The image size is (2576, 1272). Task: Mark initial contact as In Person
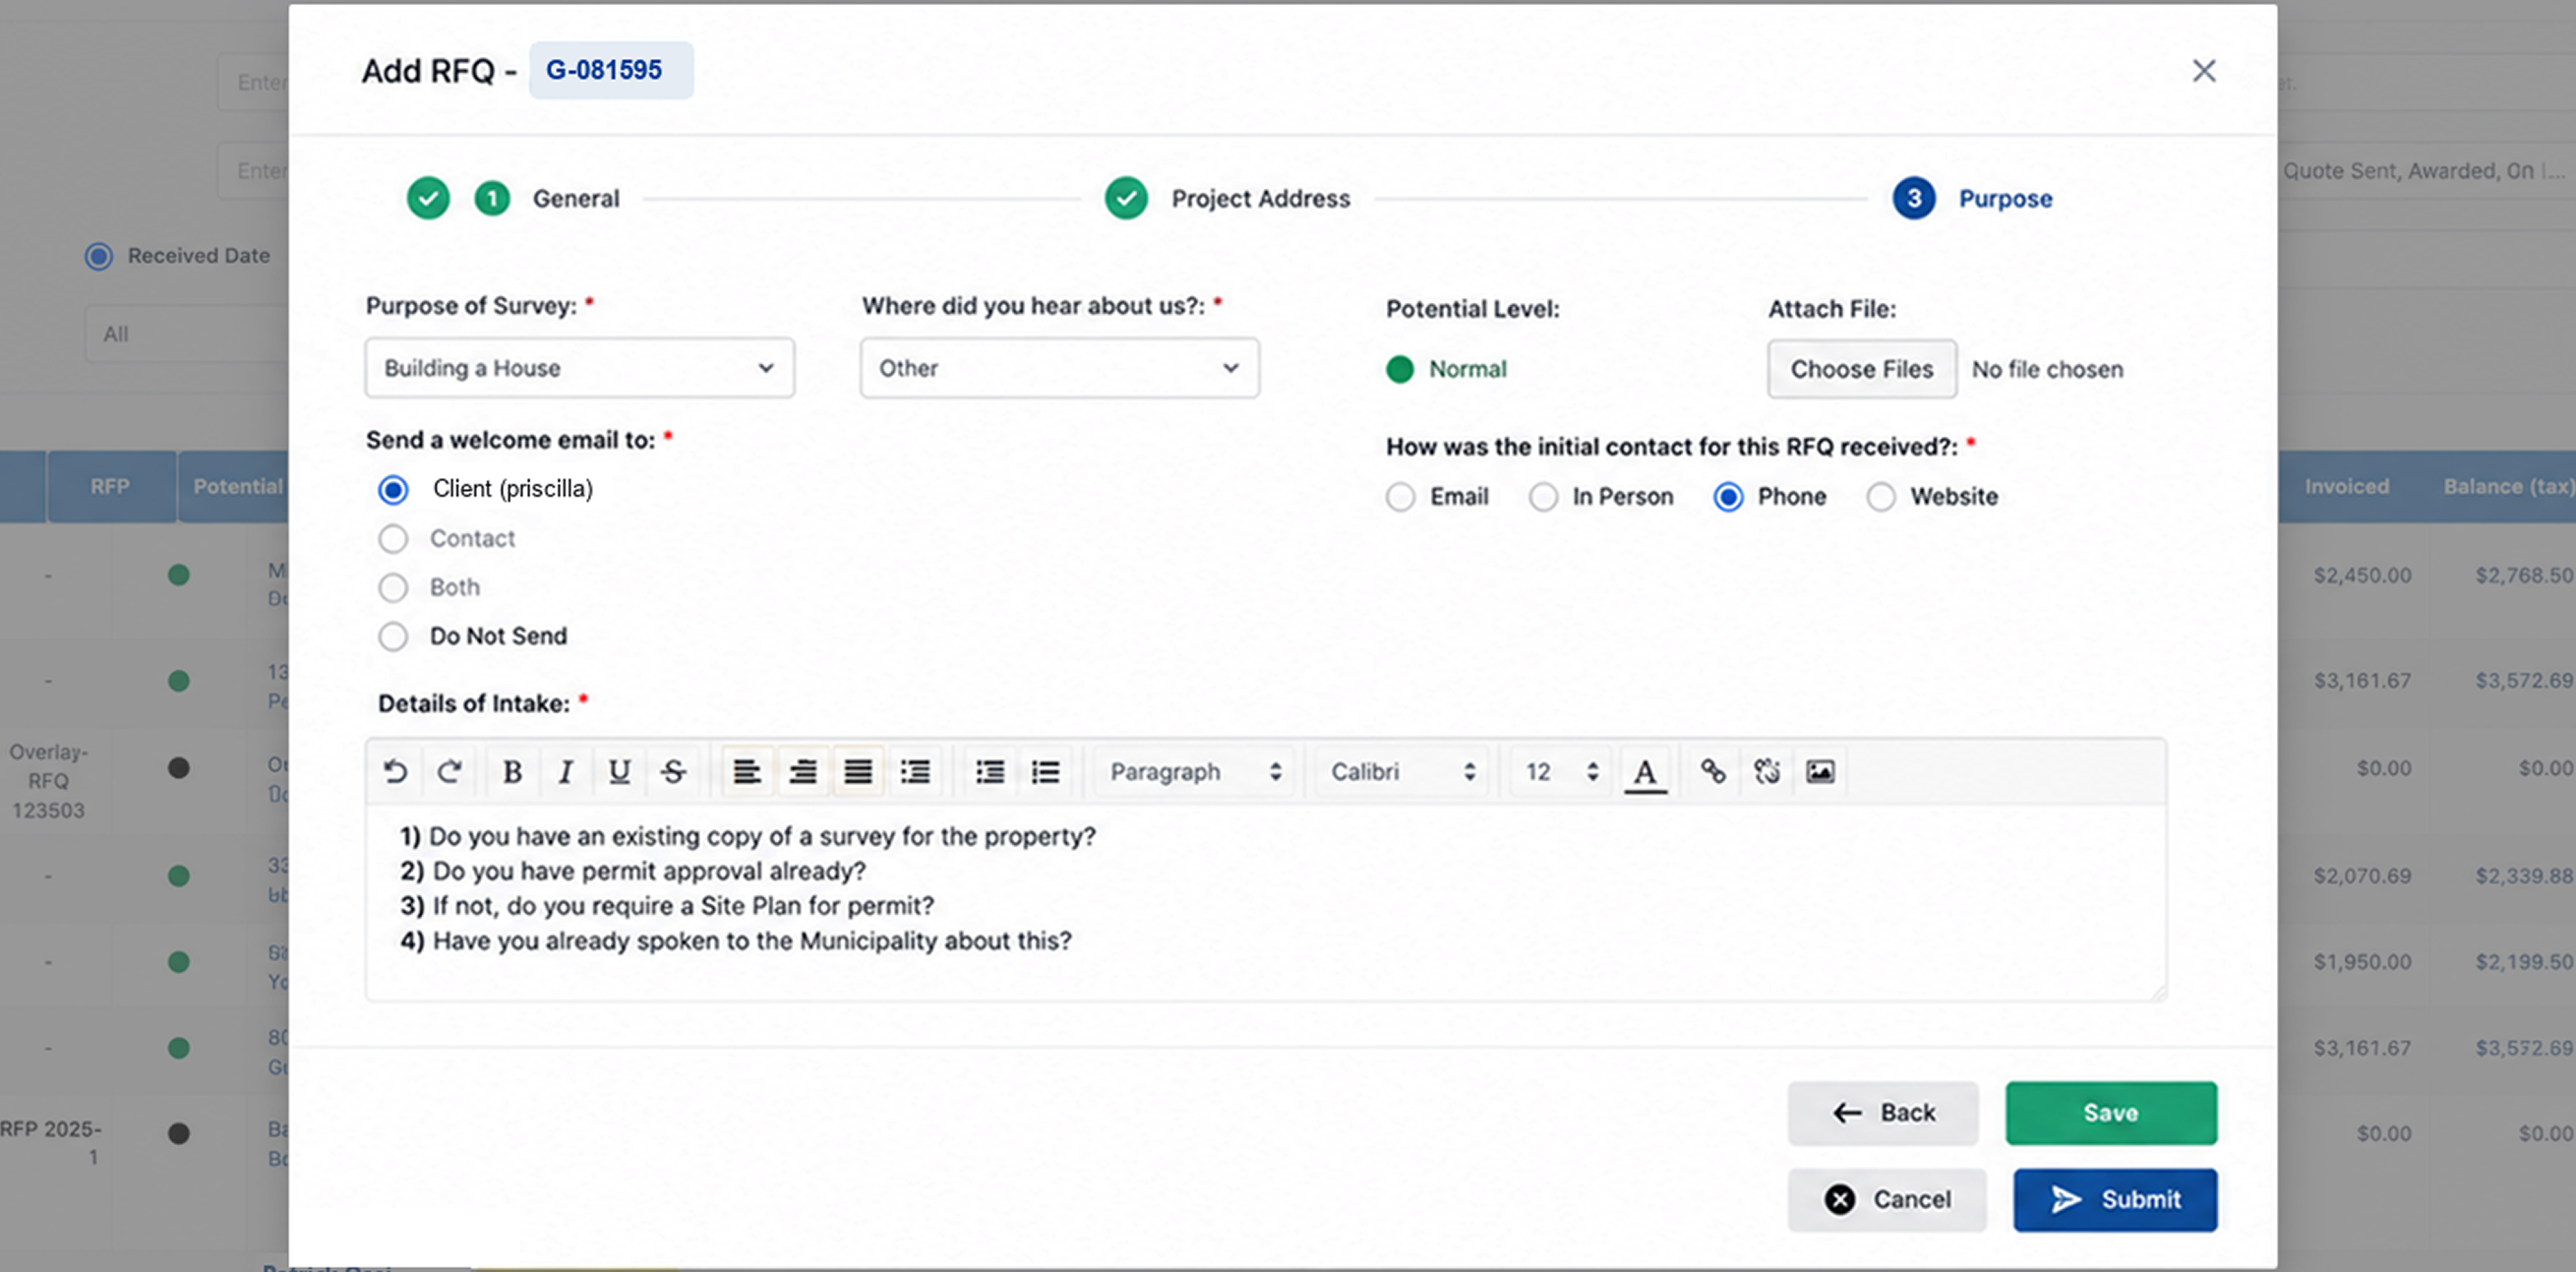(x=1543, y=497)
